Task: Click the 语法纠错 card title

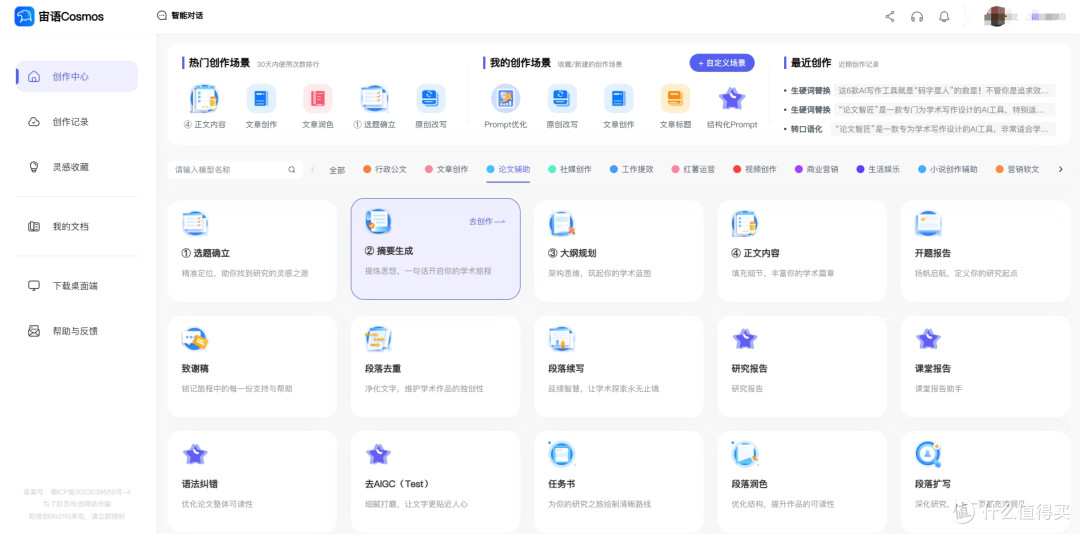Action: click(x=200, y=484)
